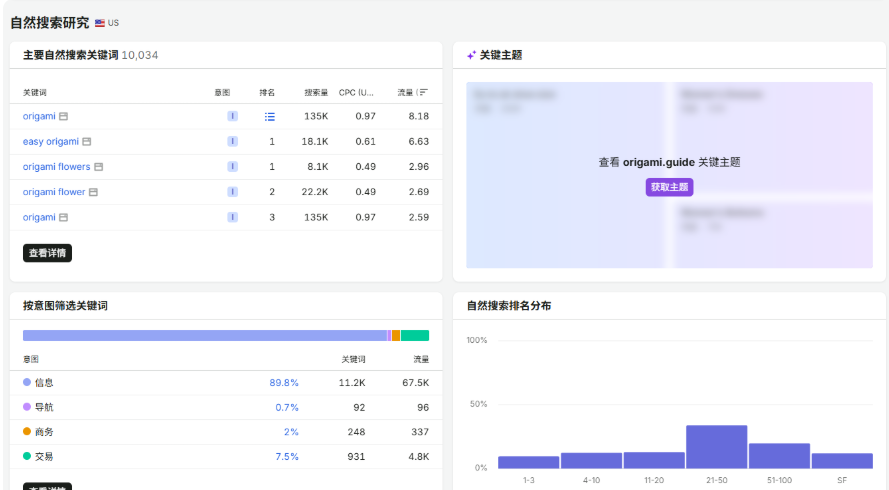
Task: Click the blue dot beside 信息
Action: [27, 382]
